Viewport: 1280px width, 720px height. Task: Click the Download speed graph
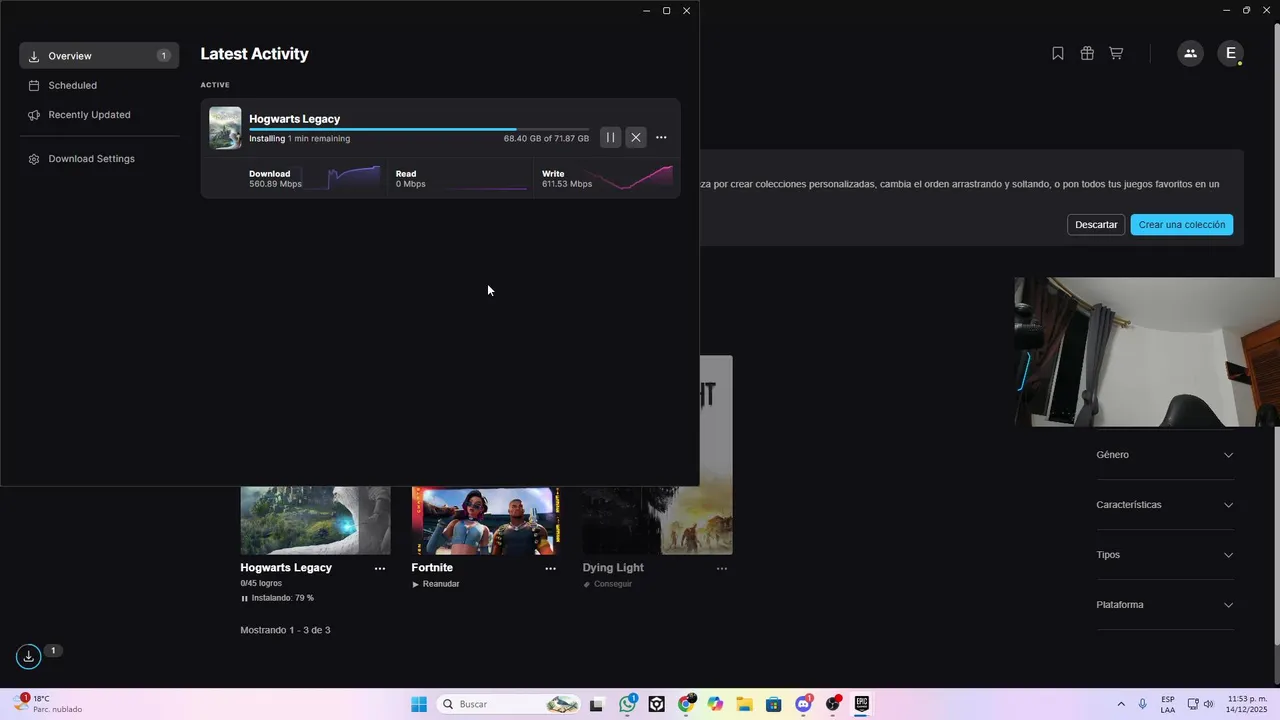click(x=342, y=178)
